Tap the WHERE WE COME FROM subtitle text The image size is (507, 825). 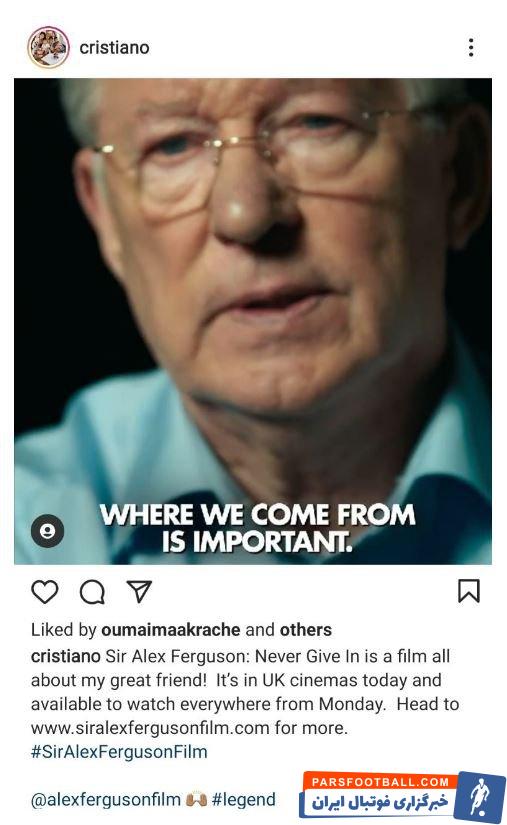257,515
